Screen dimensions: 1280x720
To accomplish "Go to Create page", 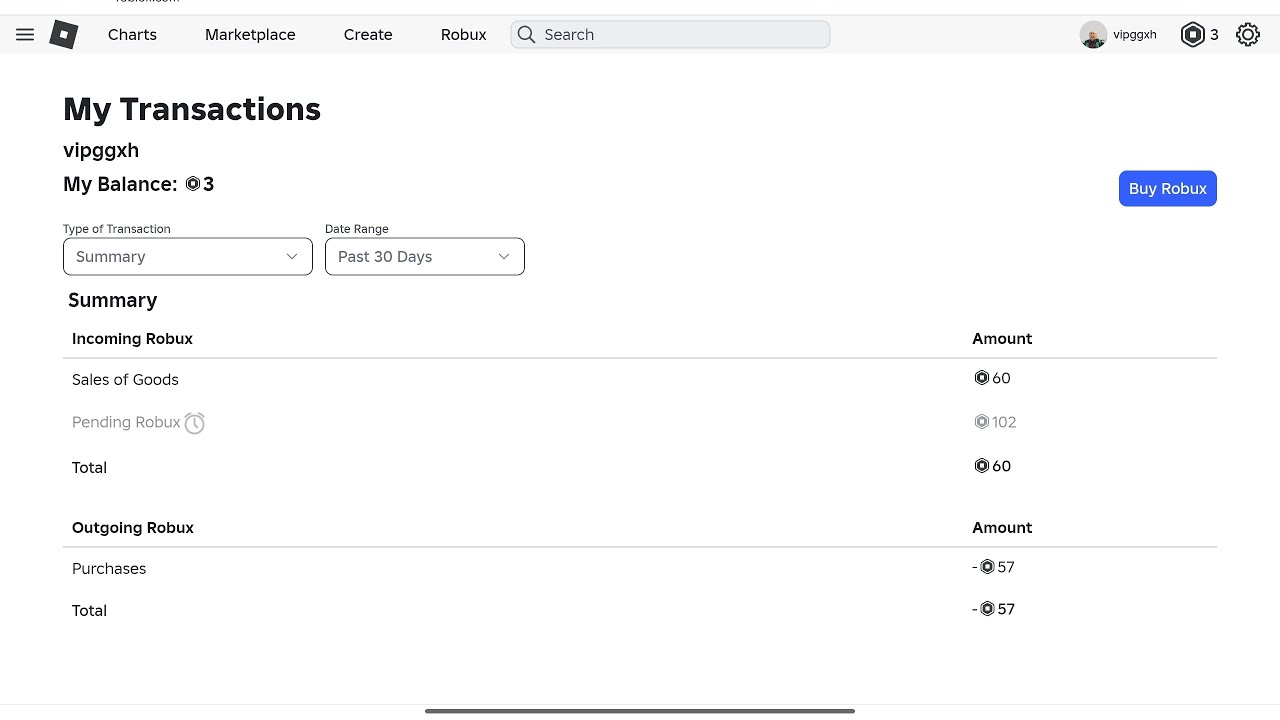I will tap(368, 34).
